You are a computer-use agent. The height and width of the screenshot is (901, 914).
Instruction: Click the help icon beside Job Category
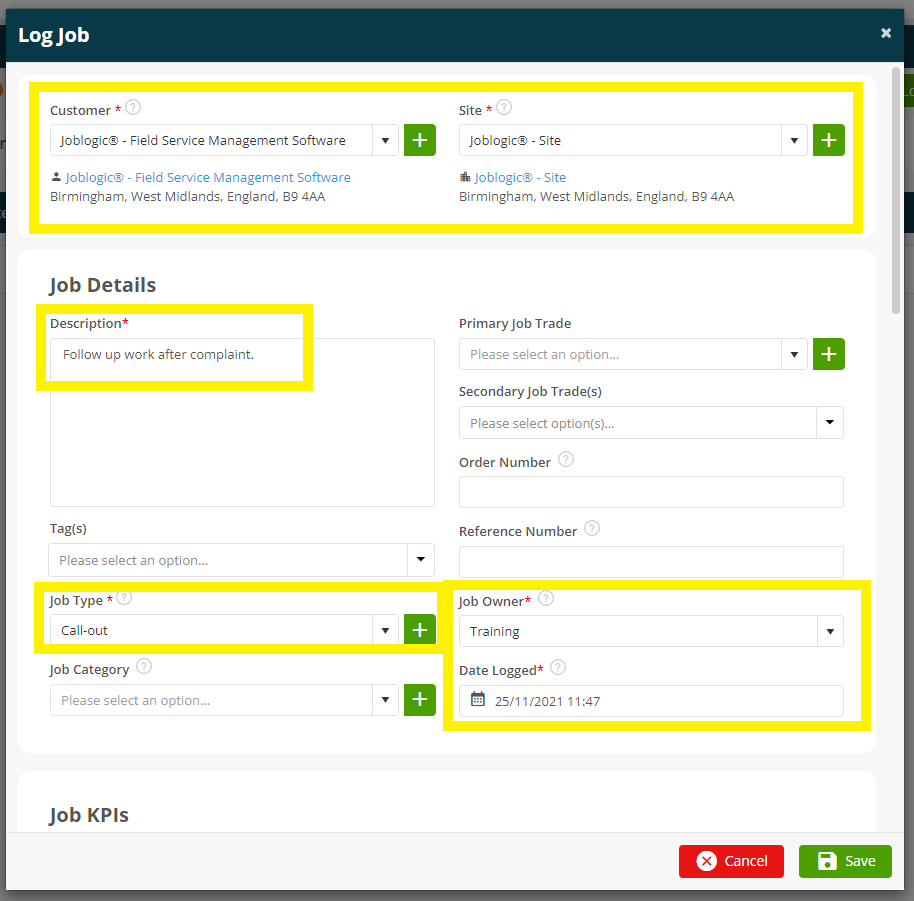pyautogui.click(x=144, y=667)
